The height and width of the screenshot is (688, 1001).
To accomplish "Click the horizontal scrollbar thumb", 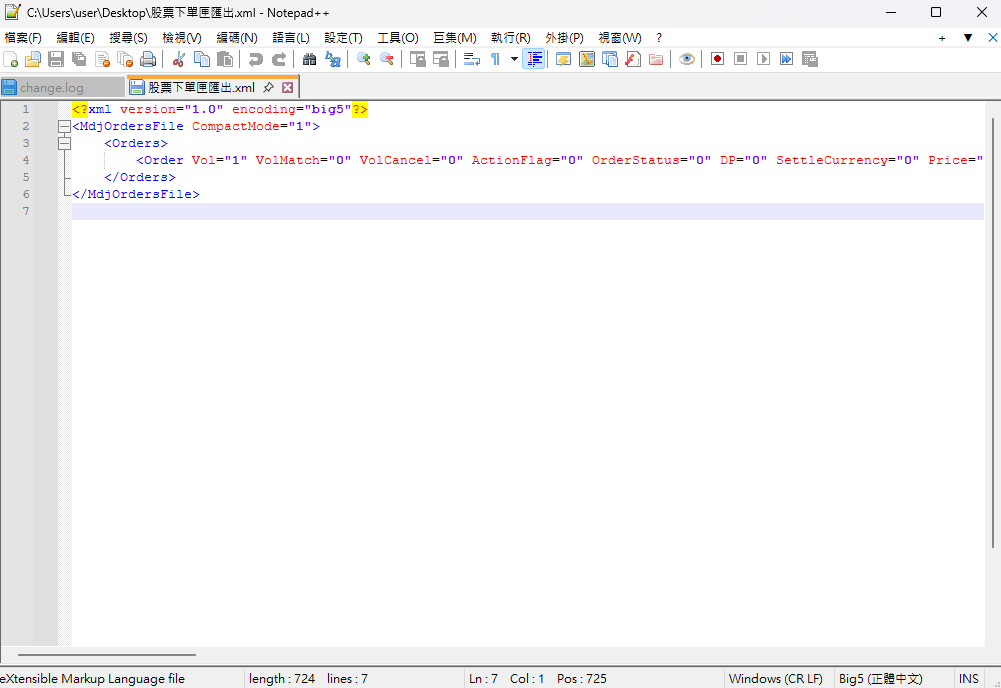I will click(107, 655).
